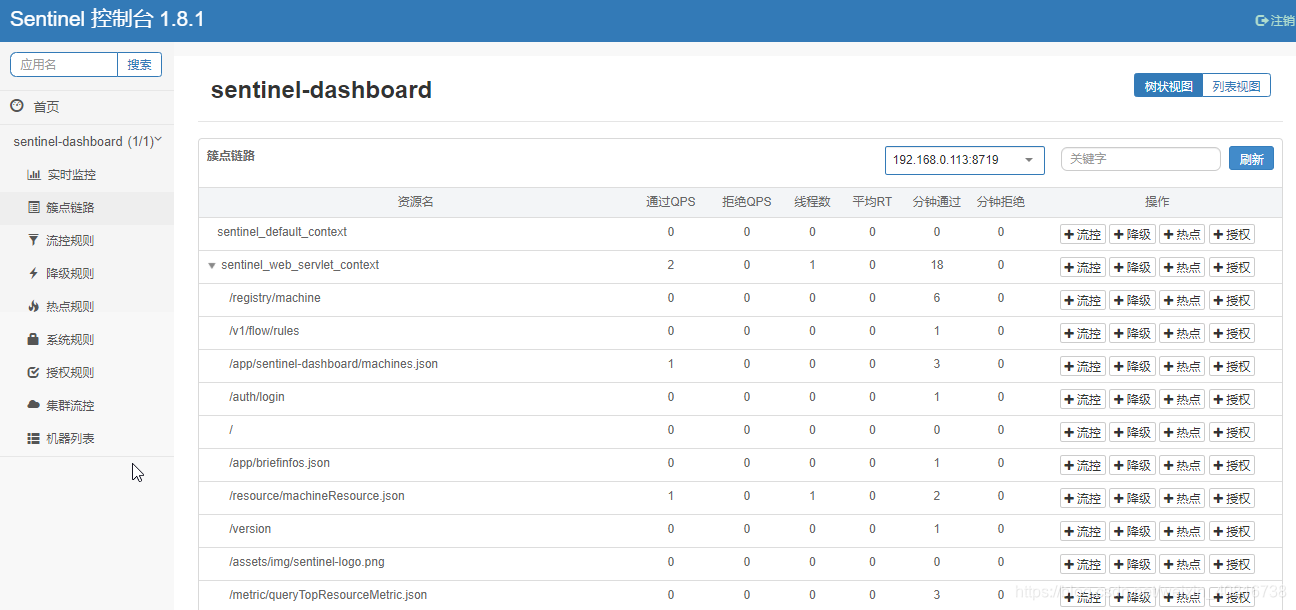Add 流控 rule for /registry/machine

click(x=1083, y=301)
